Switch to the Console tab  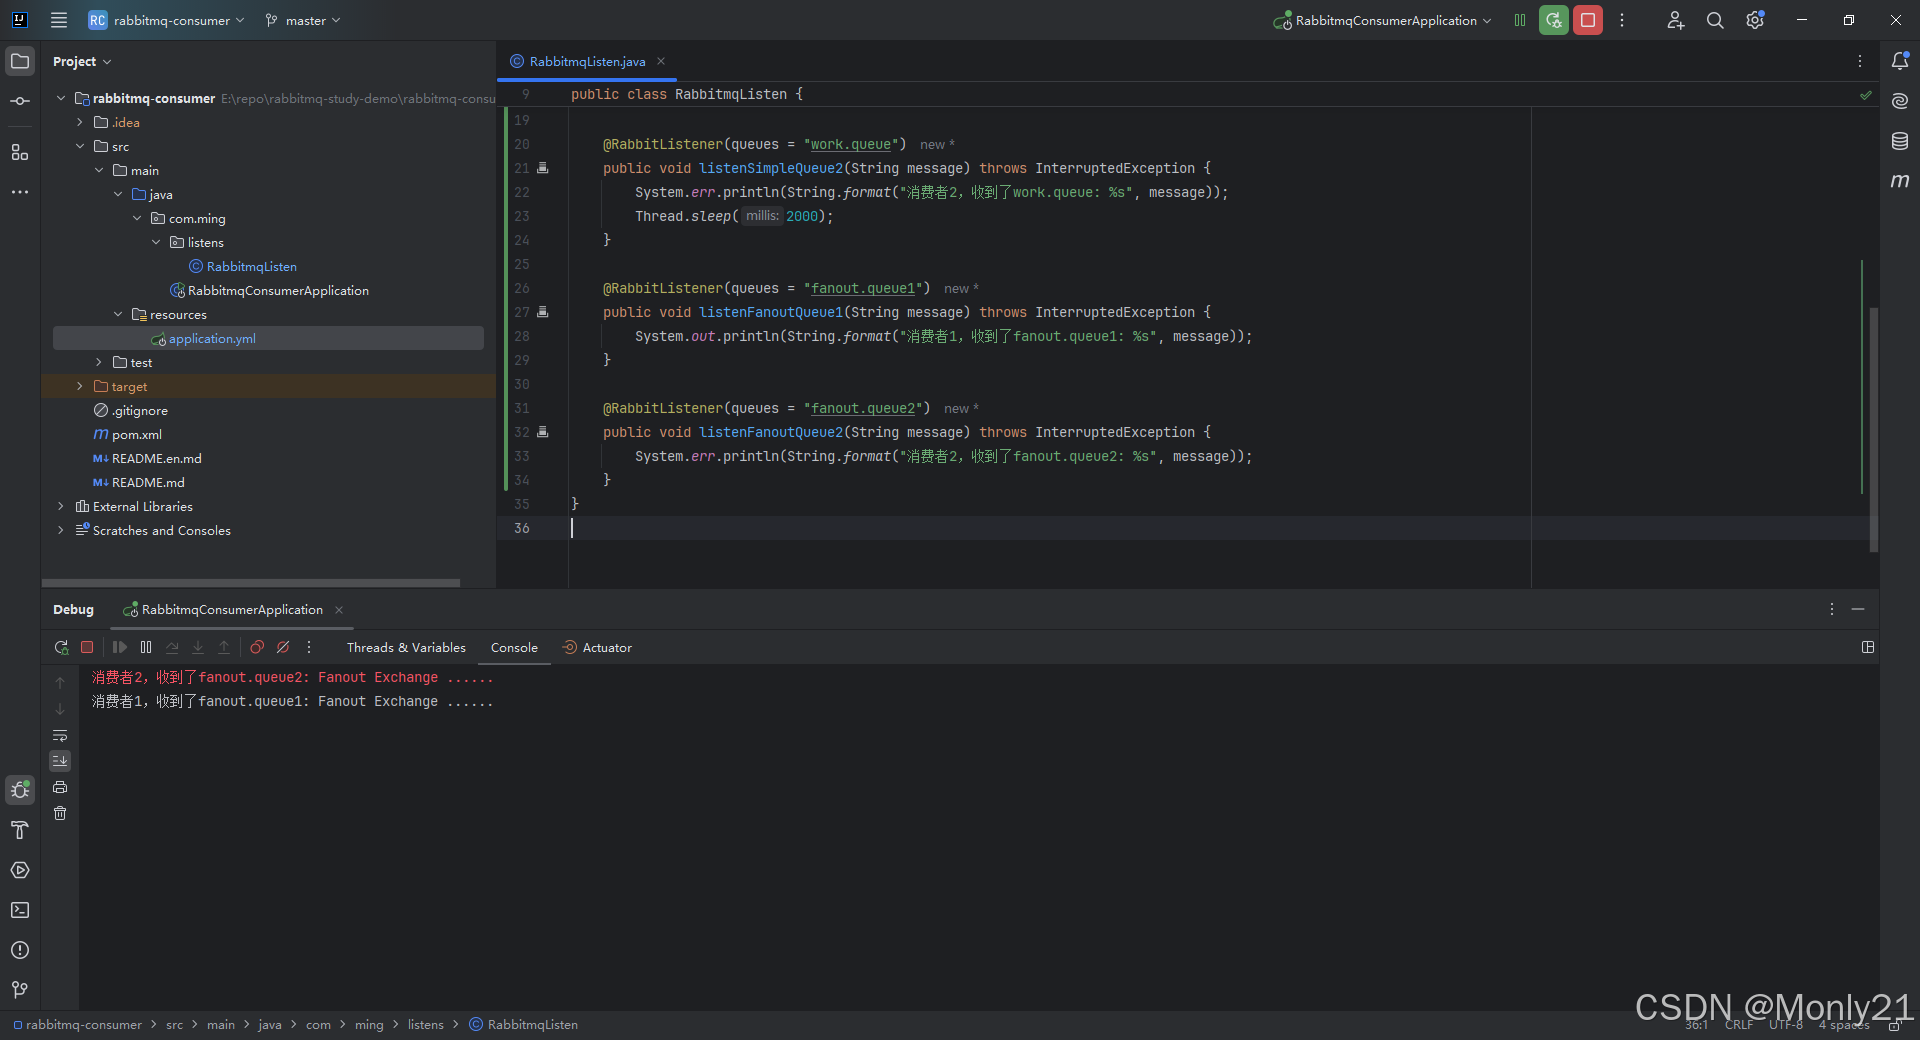click(x=514, y=648)
